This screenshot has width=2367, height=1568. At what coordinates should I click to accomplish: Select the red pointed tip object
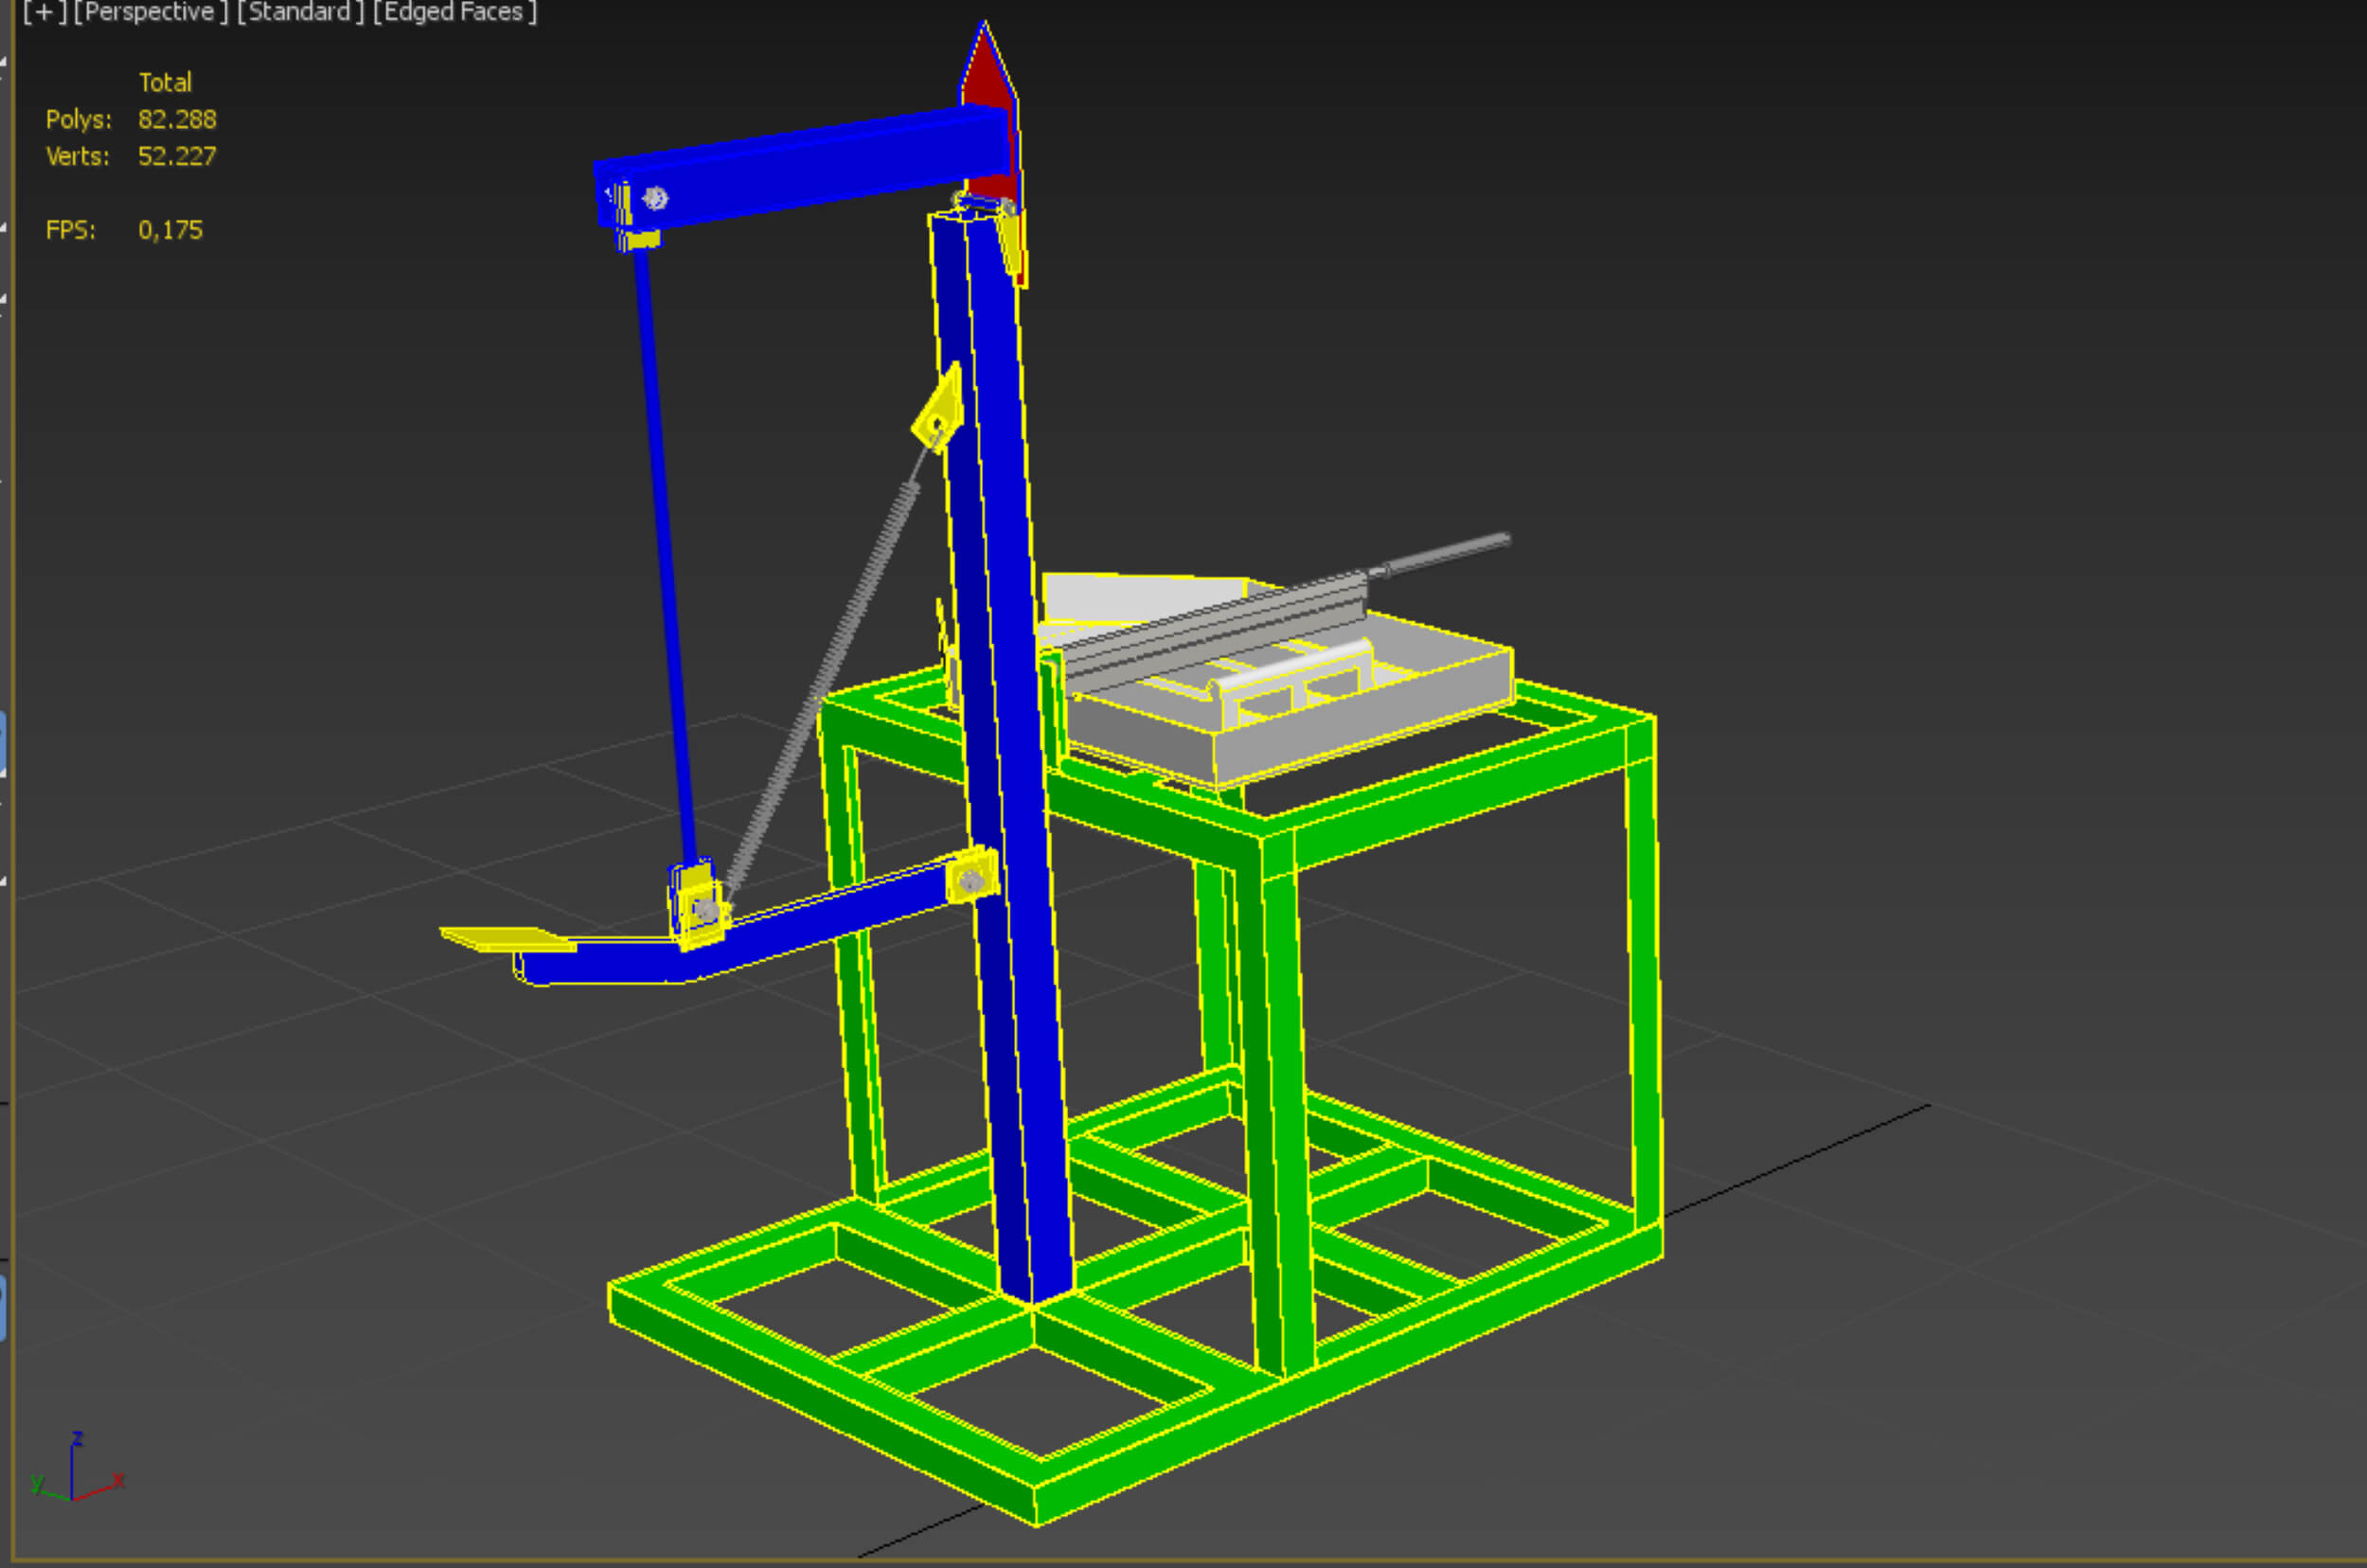(987, 75)
